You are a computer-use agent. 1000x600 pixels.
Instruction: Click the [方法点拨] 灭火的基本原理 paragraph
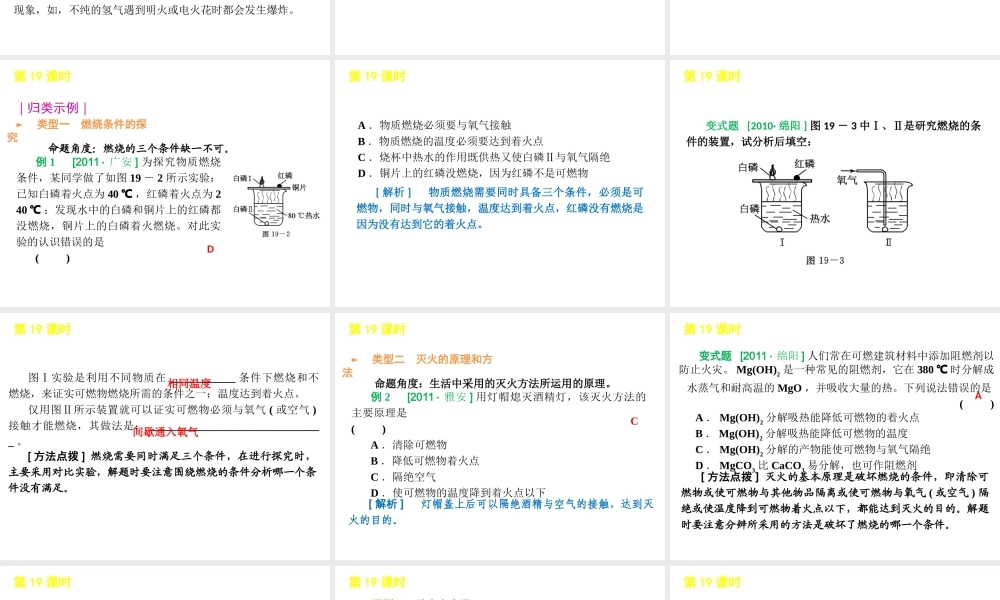coord(835,501)
